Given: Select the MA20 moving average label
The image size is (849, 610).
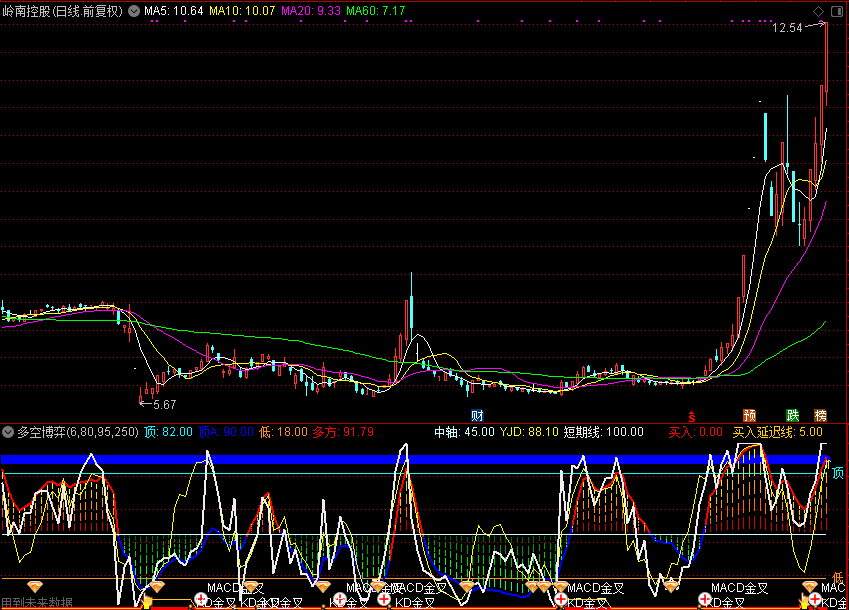Looking at the screenshot, I should [310, 11].
